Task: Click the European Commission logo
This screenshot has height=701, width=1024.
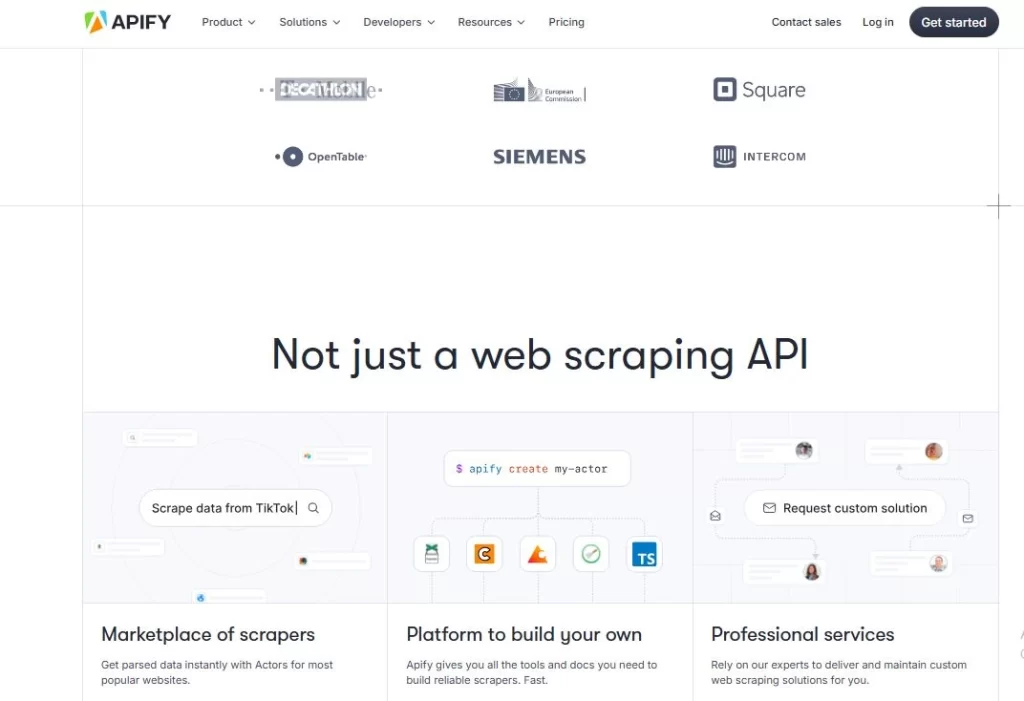Action: pos(539,91)
